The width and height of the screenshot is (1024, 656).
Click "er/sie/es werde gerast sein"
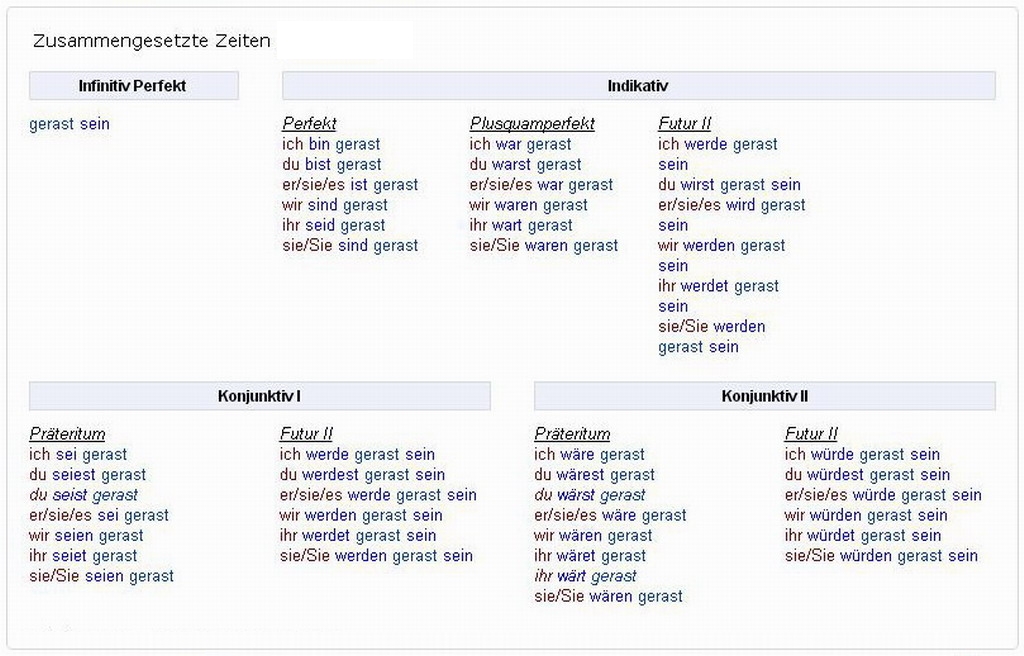pos(378,495)
